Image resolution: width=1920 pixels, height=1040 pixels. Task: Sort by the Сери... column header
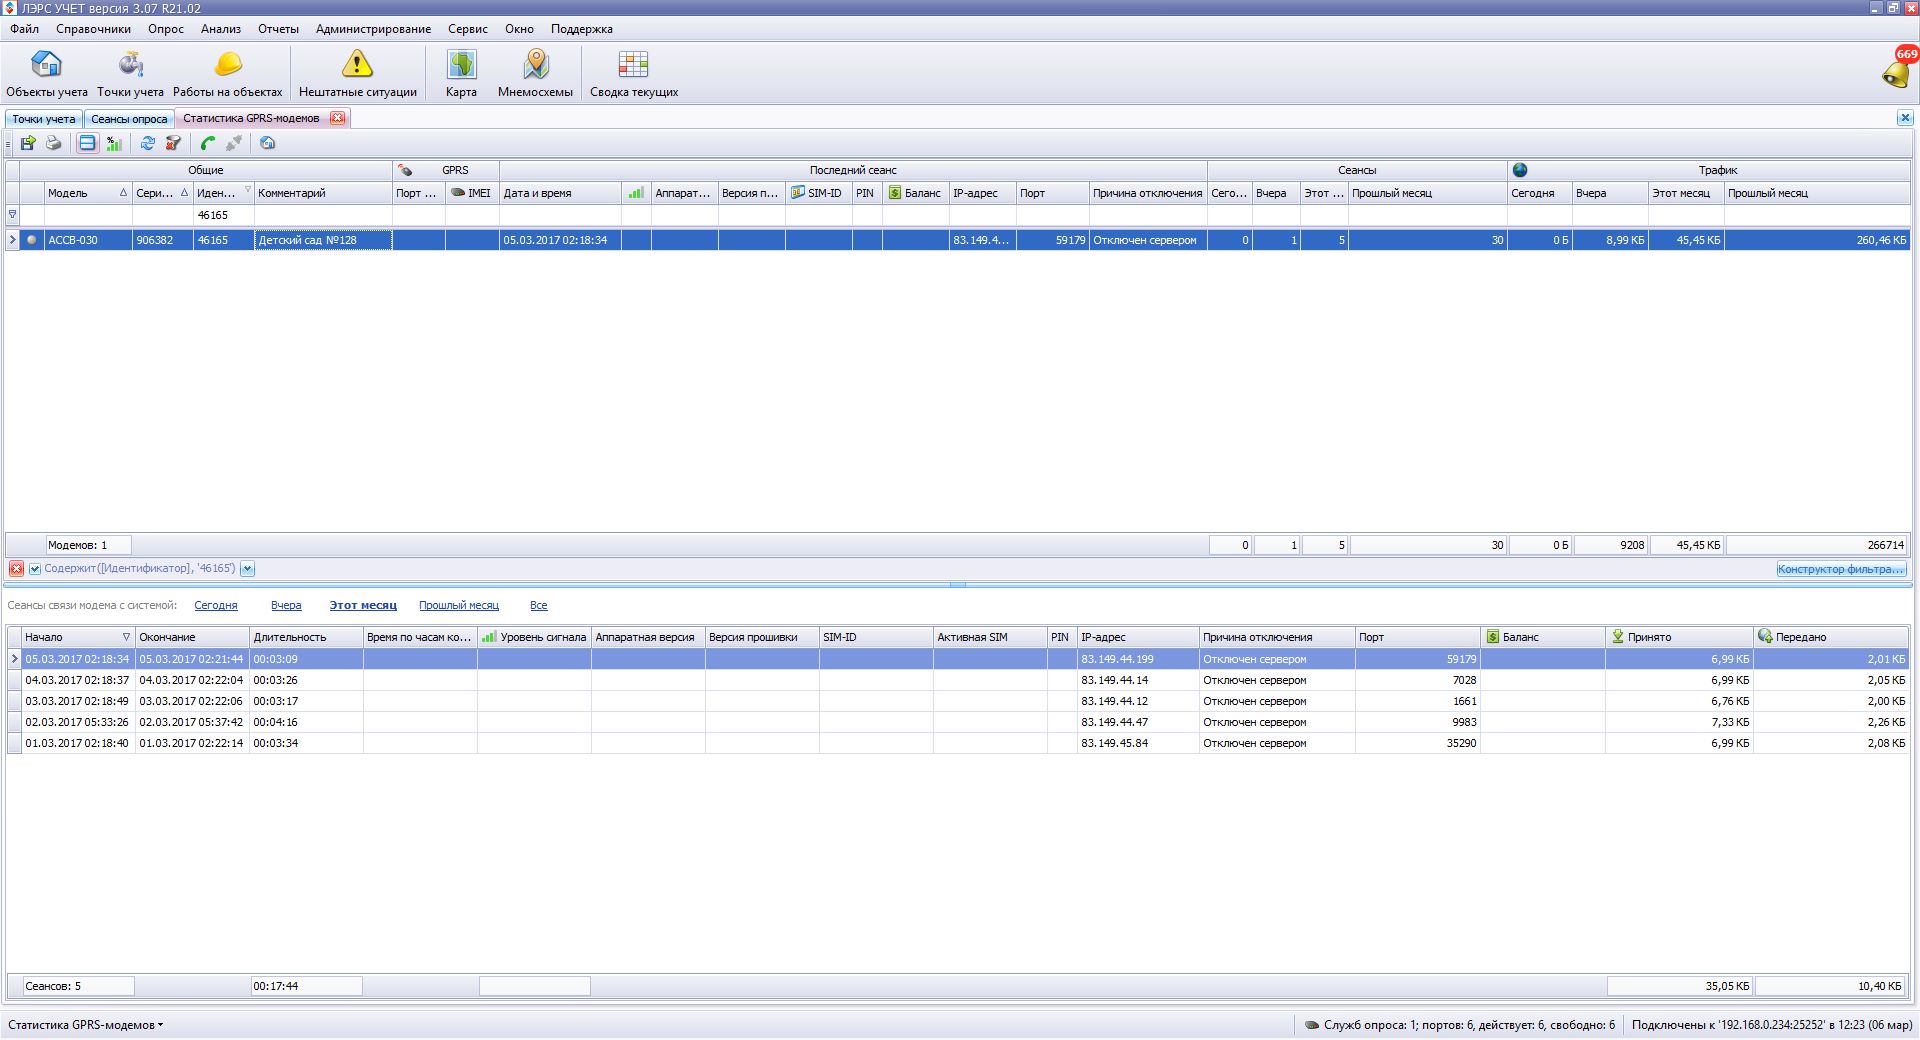point(162,193)
